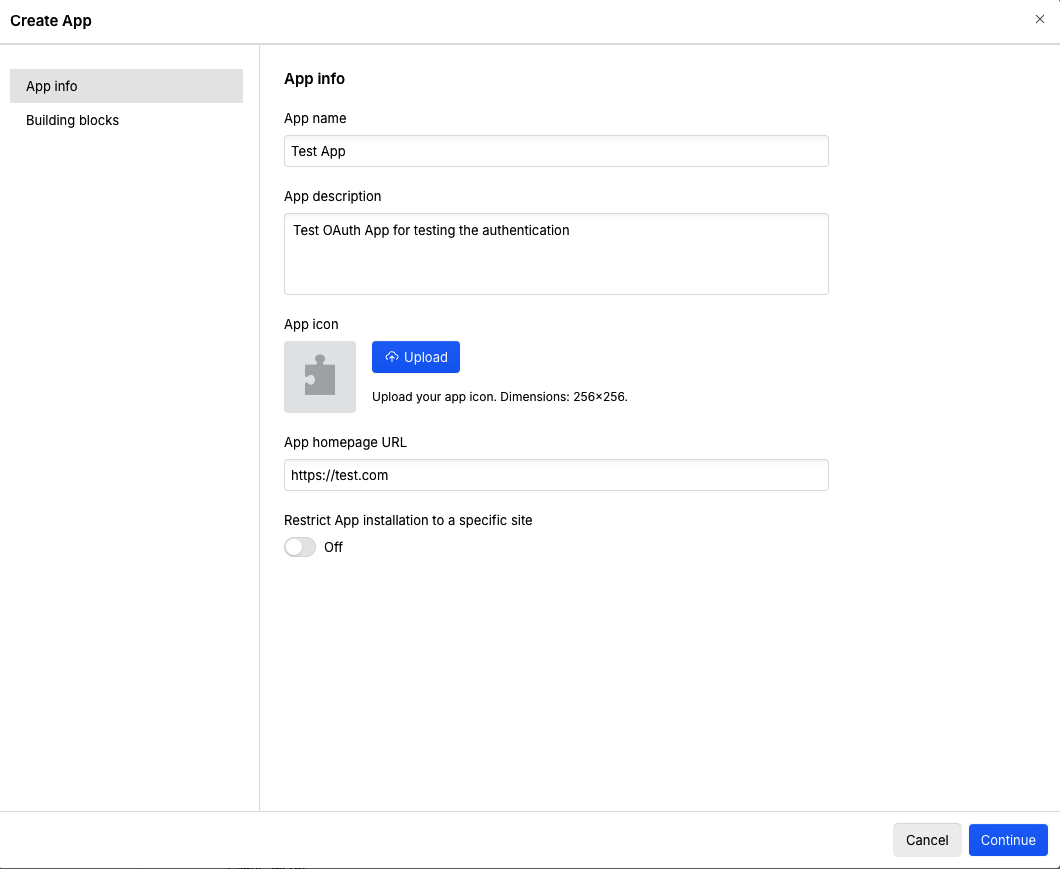The width and height of the screenshot is (1060, 869).
Task: Click the icon dimensions hint text
Action: 500,397
